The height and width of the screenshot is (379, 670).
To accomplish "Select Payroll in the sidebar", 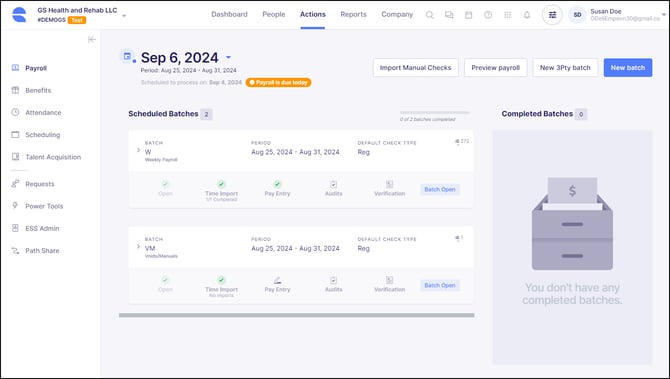I will (36, 68).
